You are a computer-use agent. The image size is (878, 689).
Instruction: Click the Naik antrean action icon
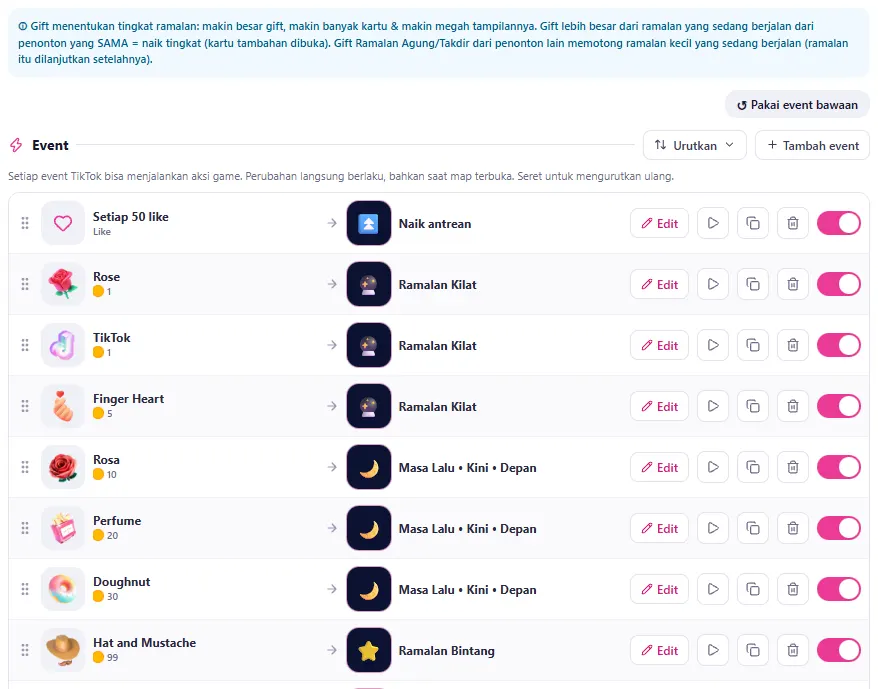pyautogui.click(x=368, y=223)
